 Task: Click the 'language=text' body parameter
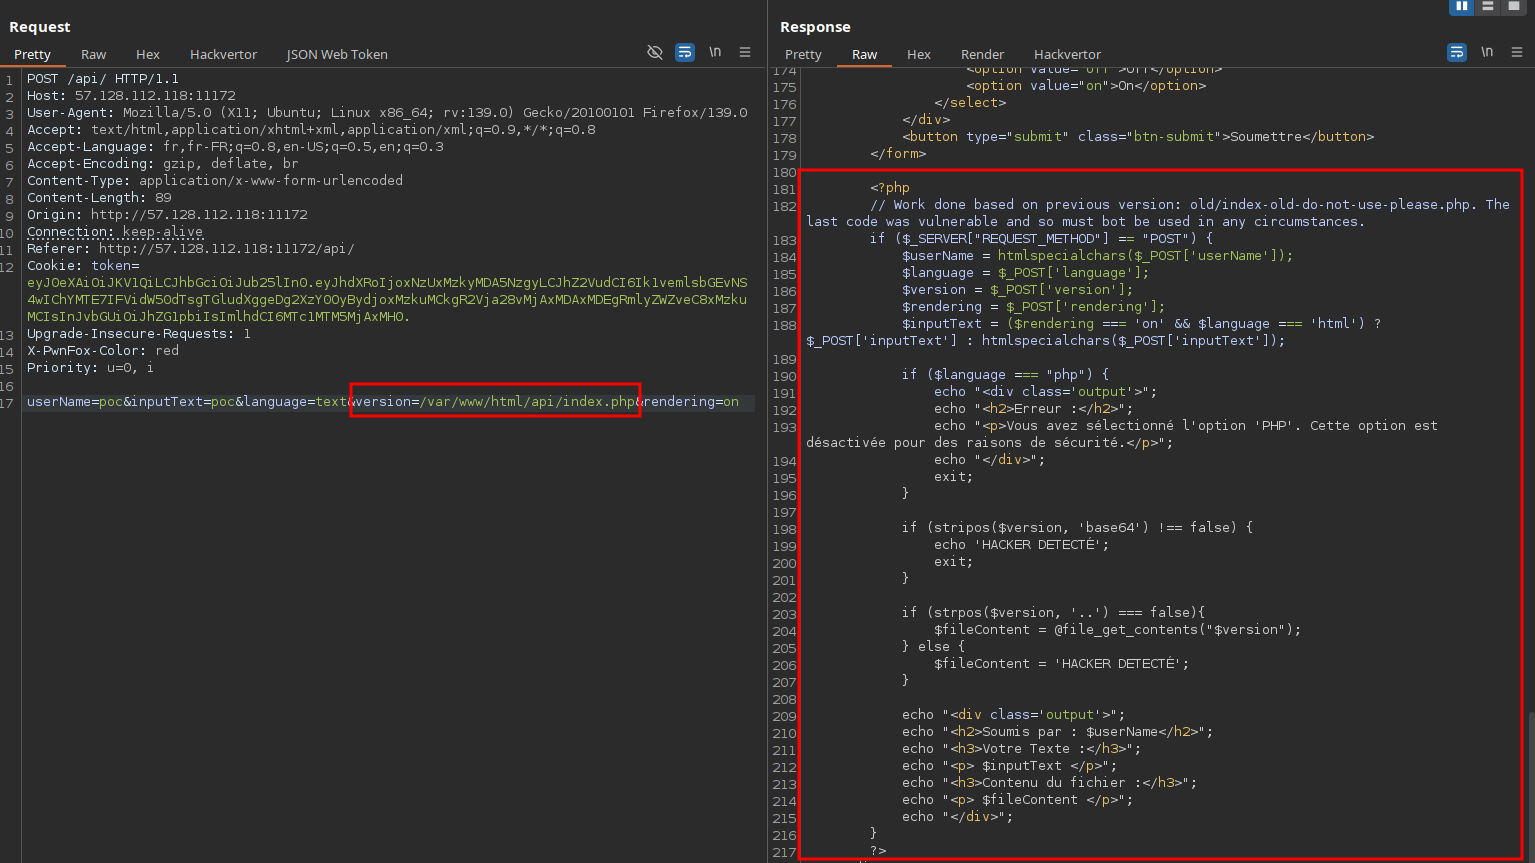tap(295, 402)
